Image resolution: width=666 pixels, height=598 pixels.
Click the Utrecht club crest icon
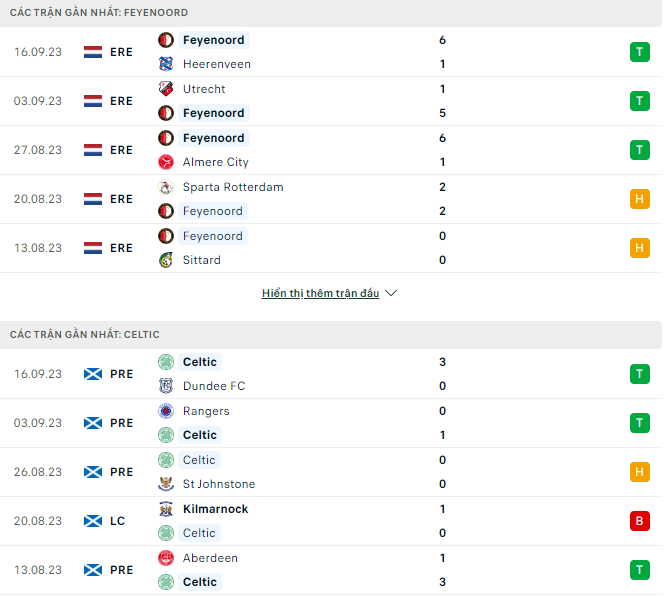(166, 89)
